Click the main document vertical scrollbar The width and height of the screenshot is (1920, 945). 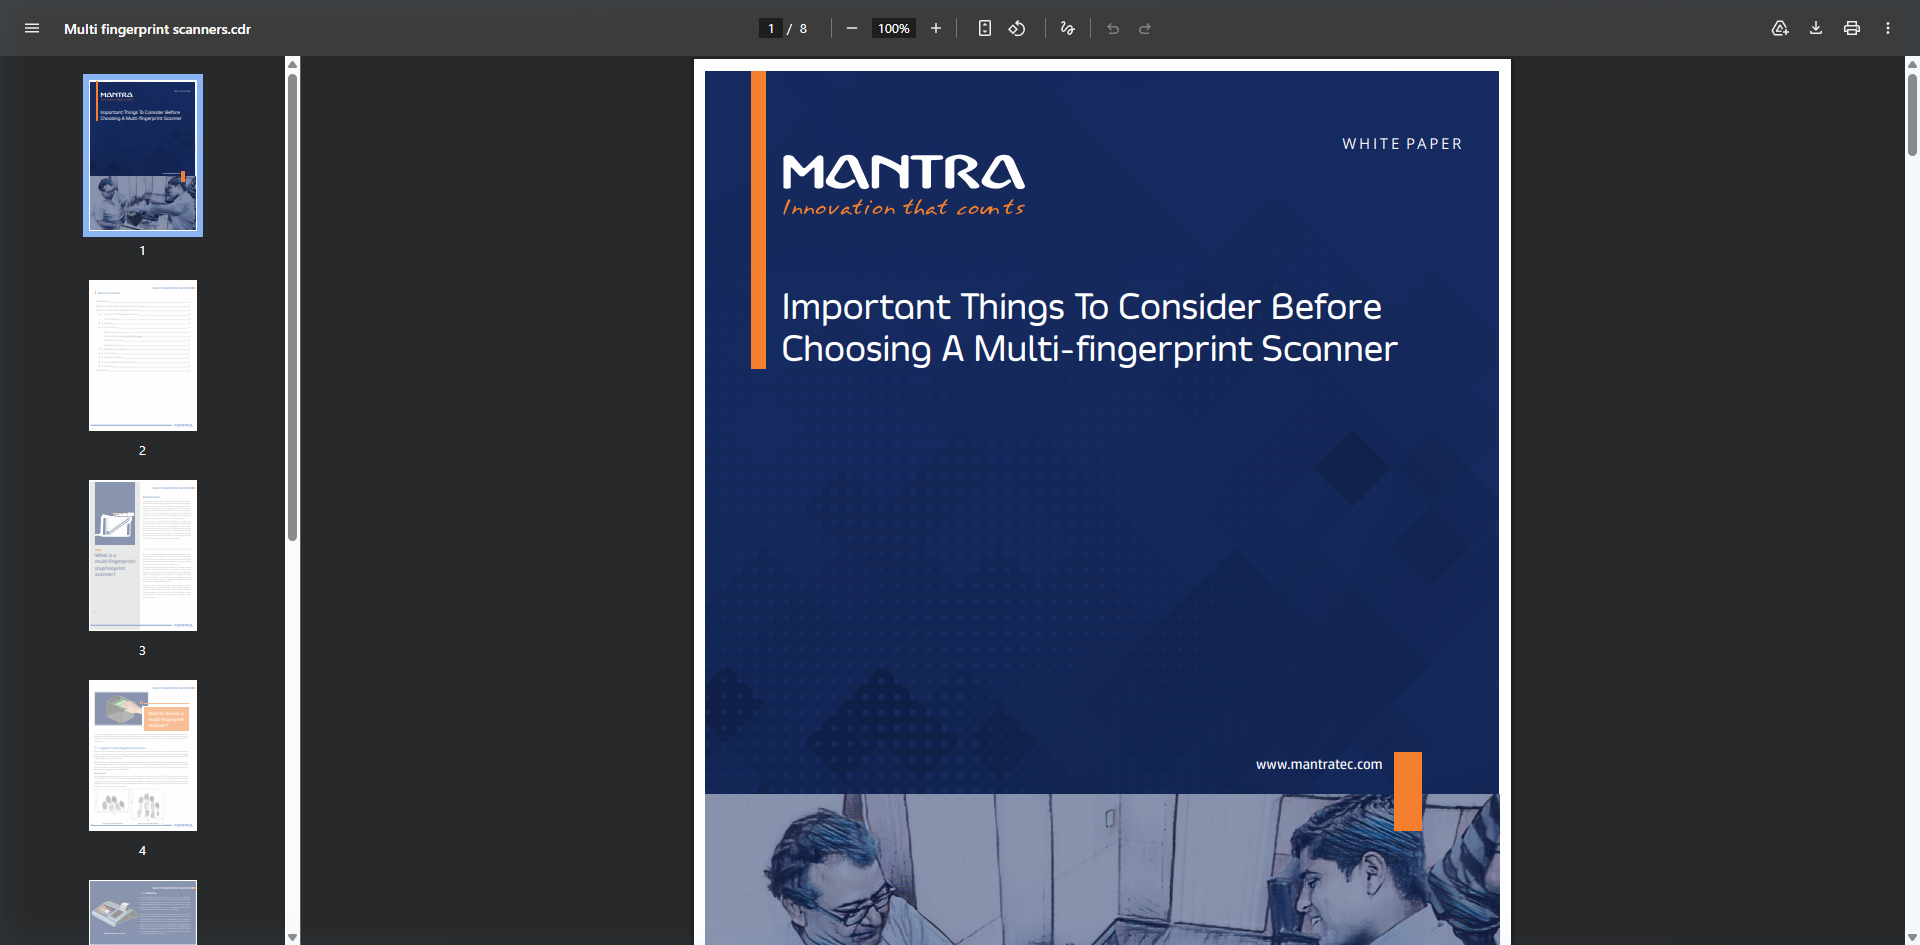1912,115
